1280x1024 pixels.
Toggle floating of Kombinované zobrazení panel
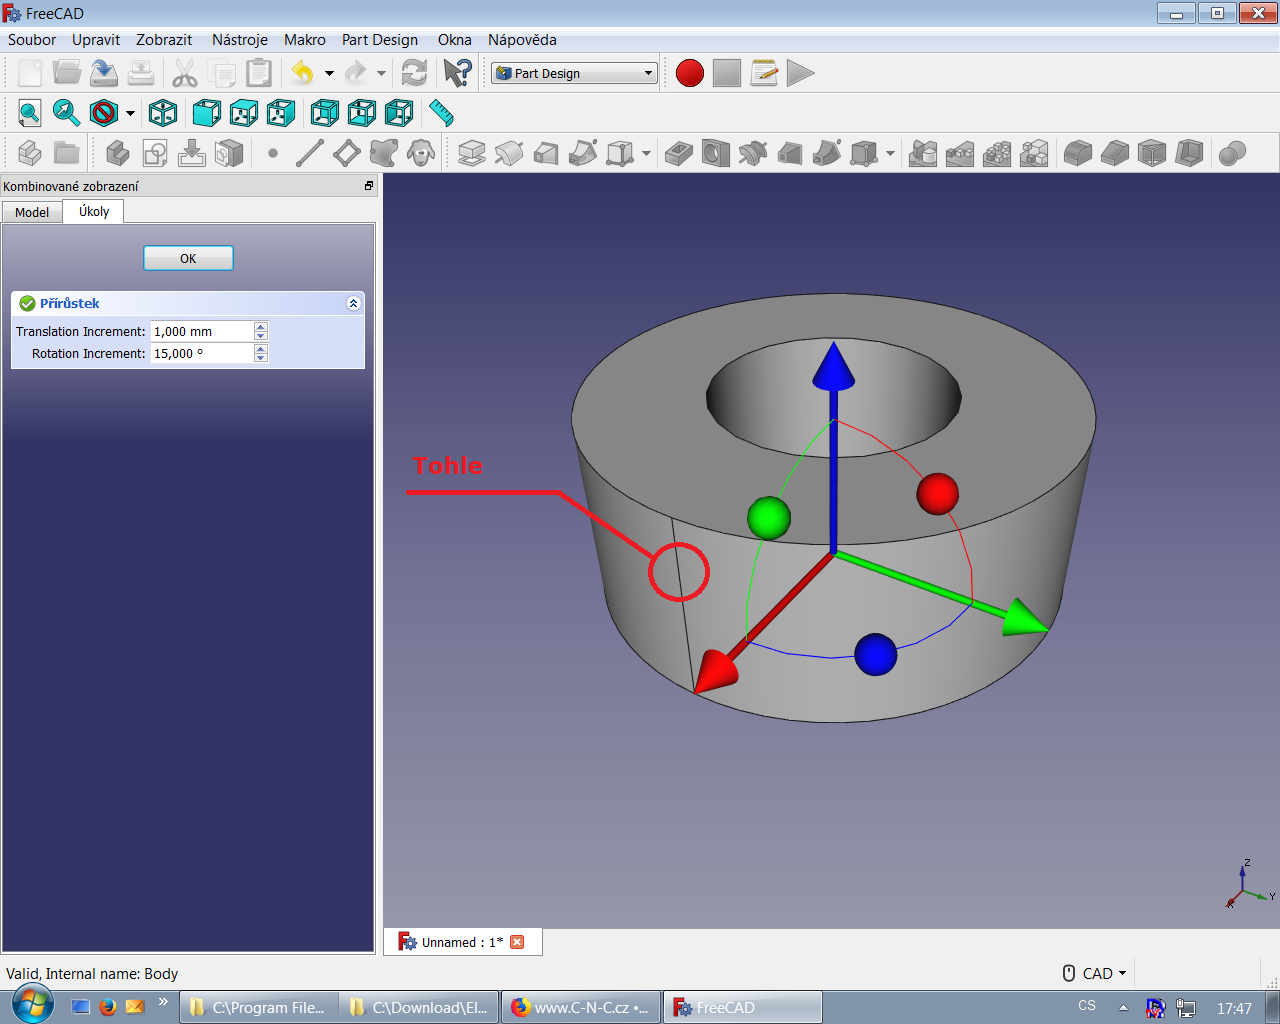click(x=369, y=186)
